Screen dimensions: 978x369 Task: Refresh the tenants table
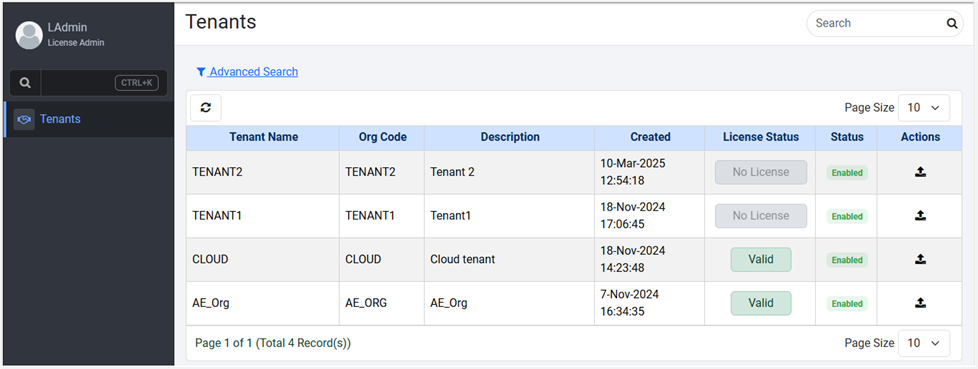tap(206, 108)
